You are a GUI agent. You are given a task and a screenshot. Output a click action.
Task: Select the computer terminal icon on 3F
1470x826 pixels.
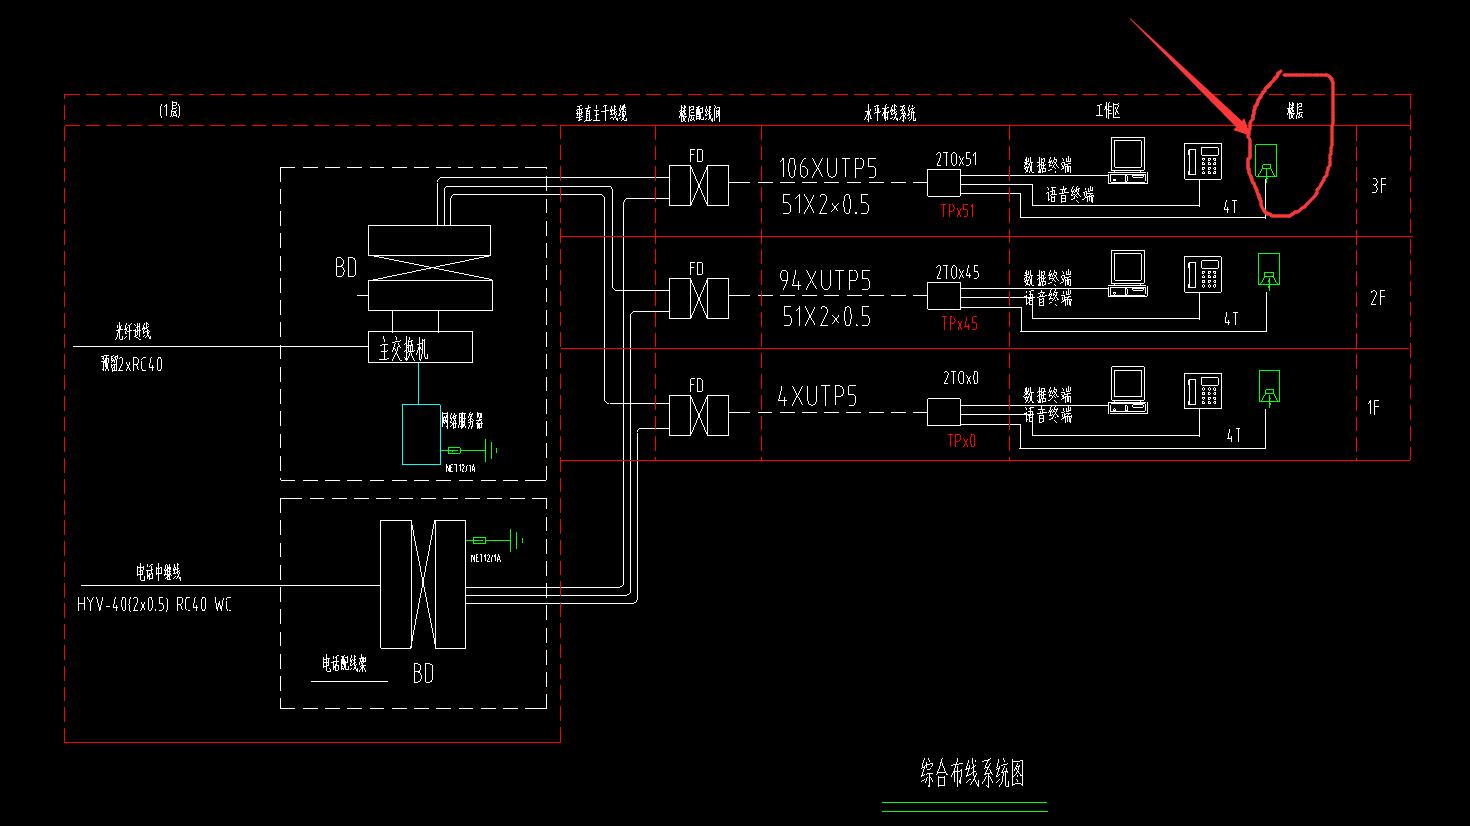point(1128,160)
